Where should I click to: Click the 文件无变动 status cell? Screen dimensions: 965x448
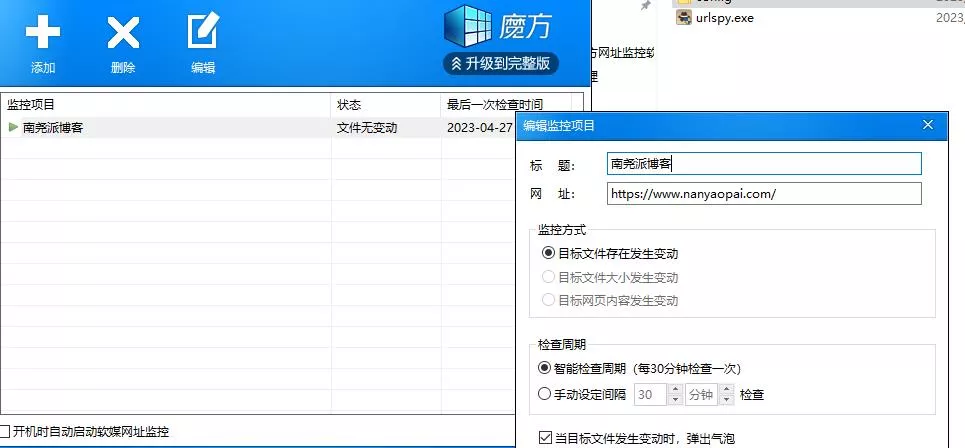367,128
